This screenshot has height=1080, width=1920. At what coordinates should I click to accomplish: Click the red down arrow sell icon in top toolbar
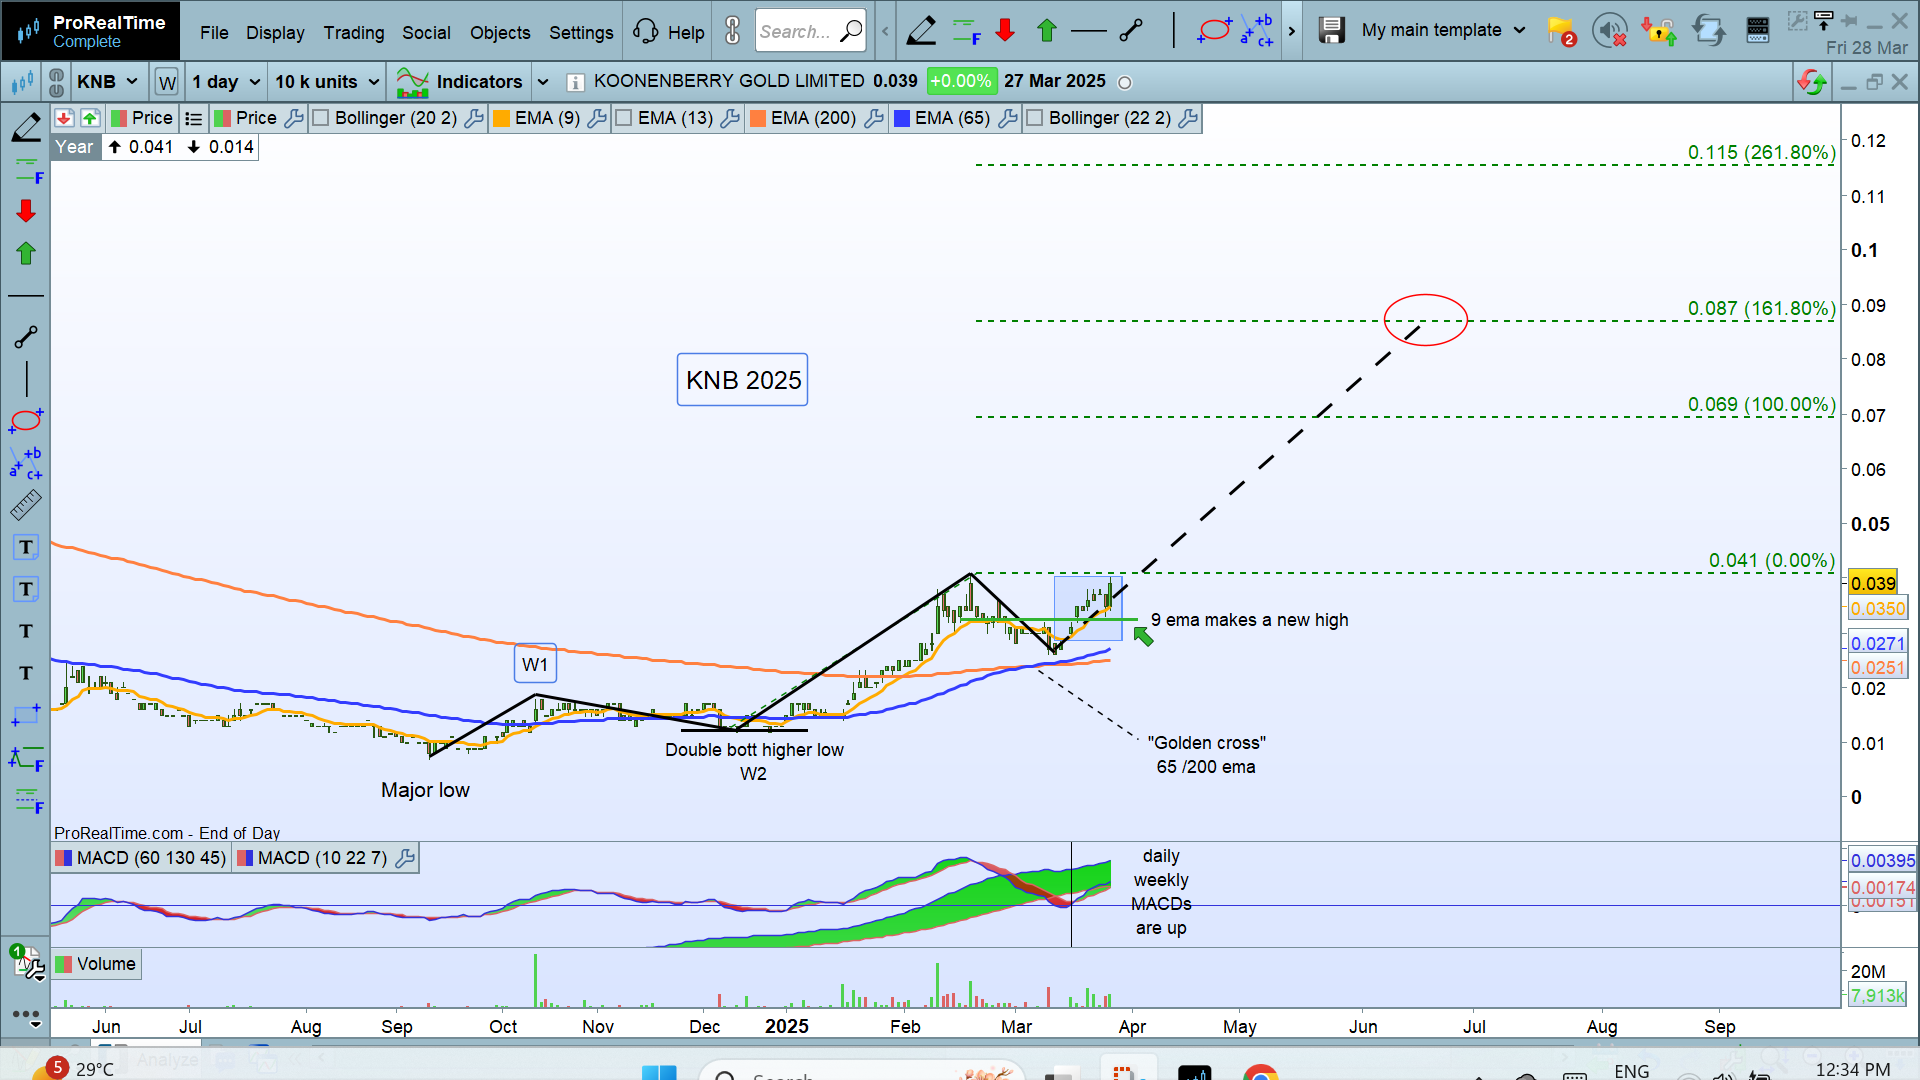[x=1005, y=31]
